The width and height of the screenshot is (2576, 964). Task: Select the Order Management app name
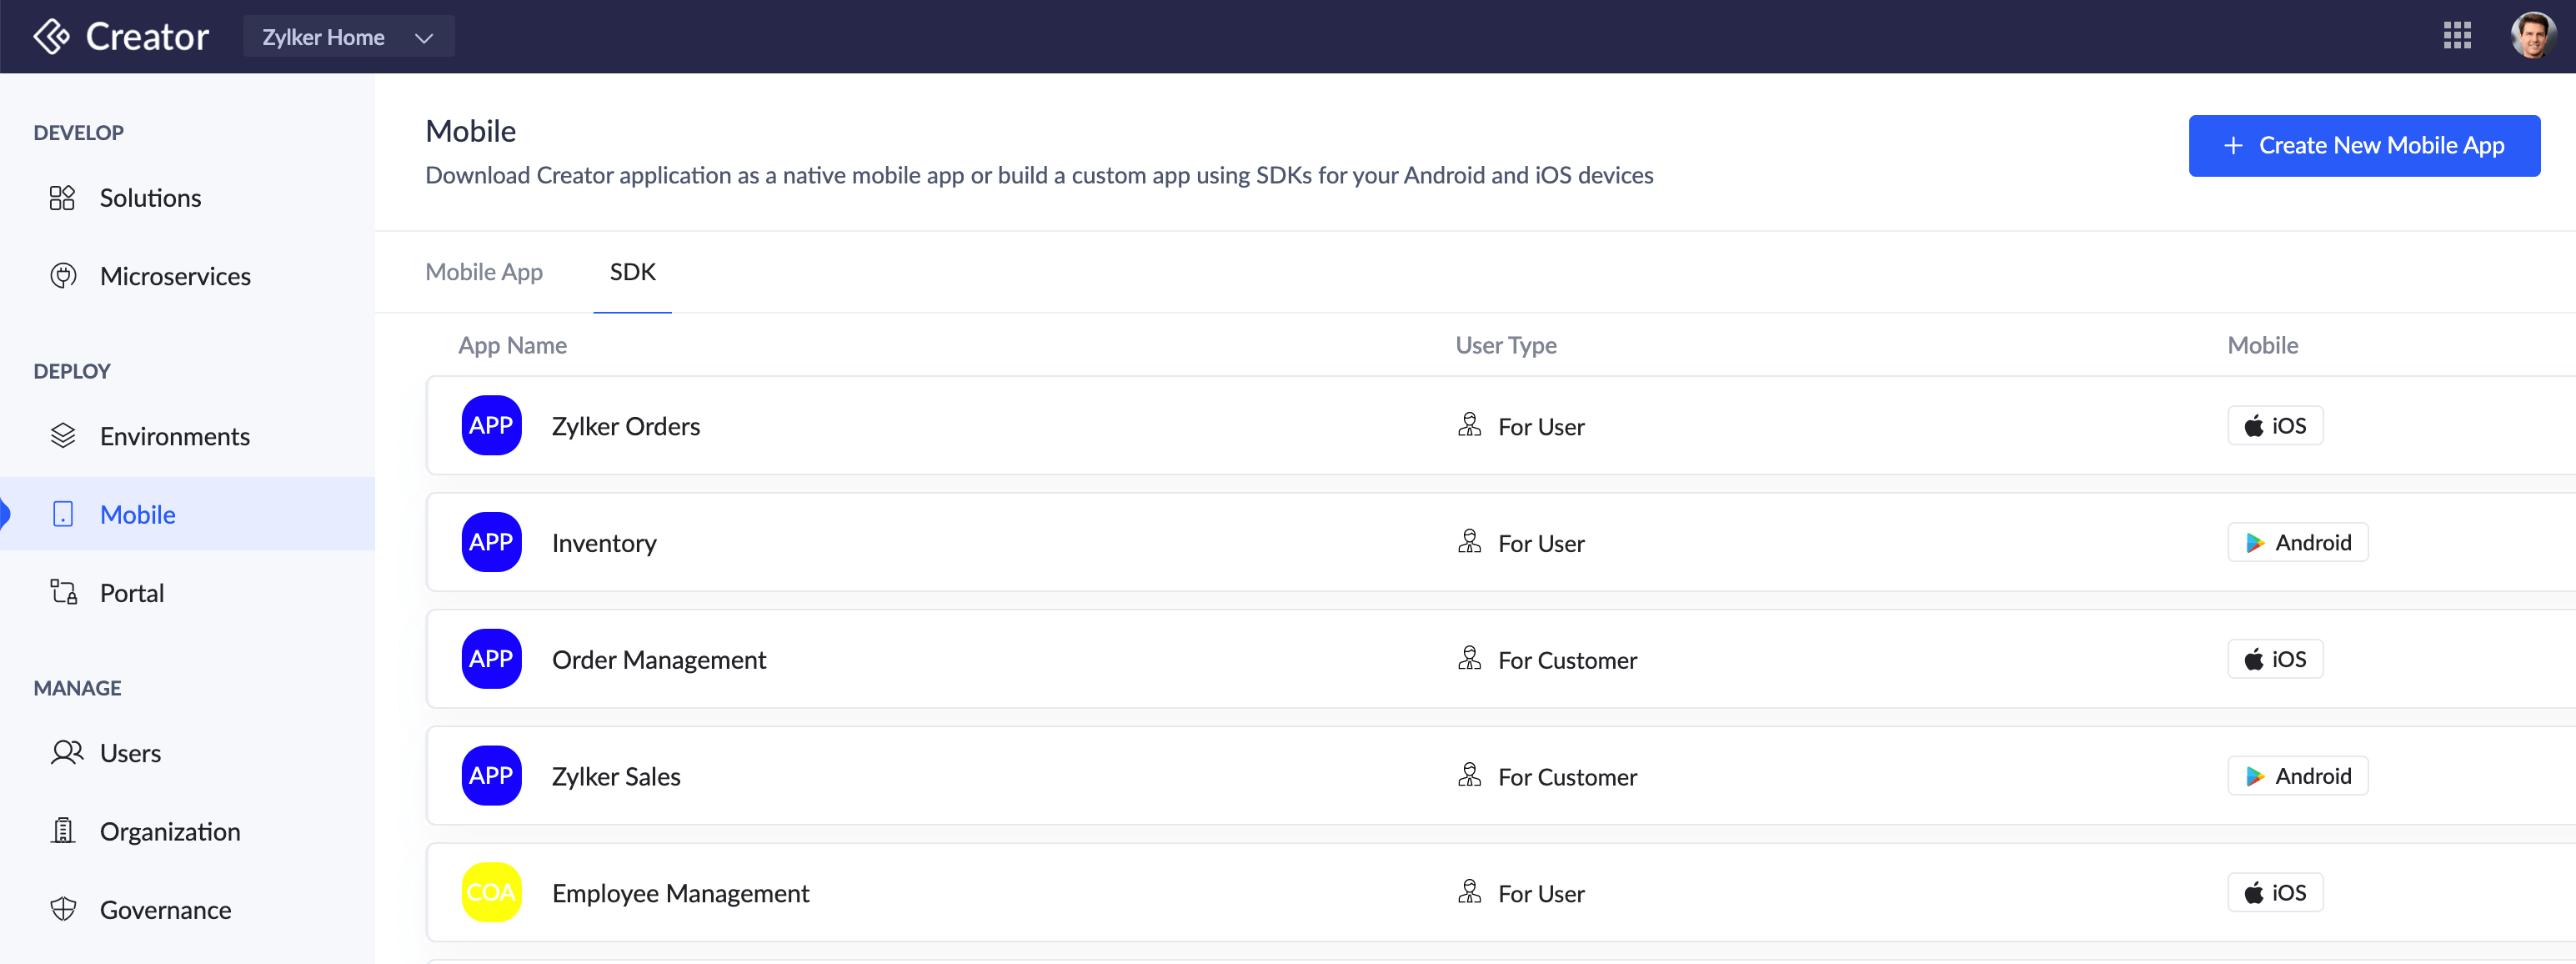[x=659, y=660]
